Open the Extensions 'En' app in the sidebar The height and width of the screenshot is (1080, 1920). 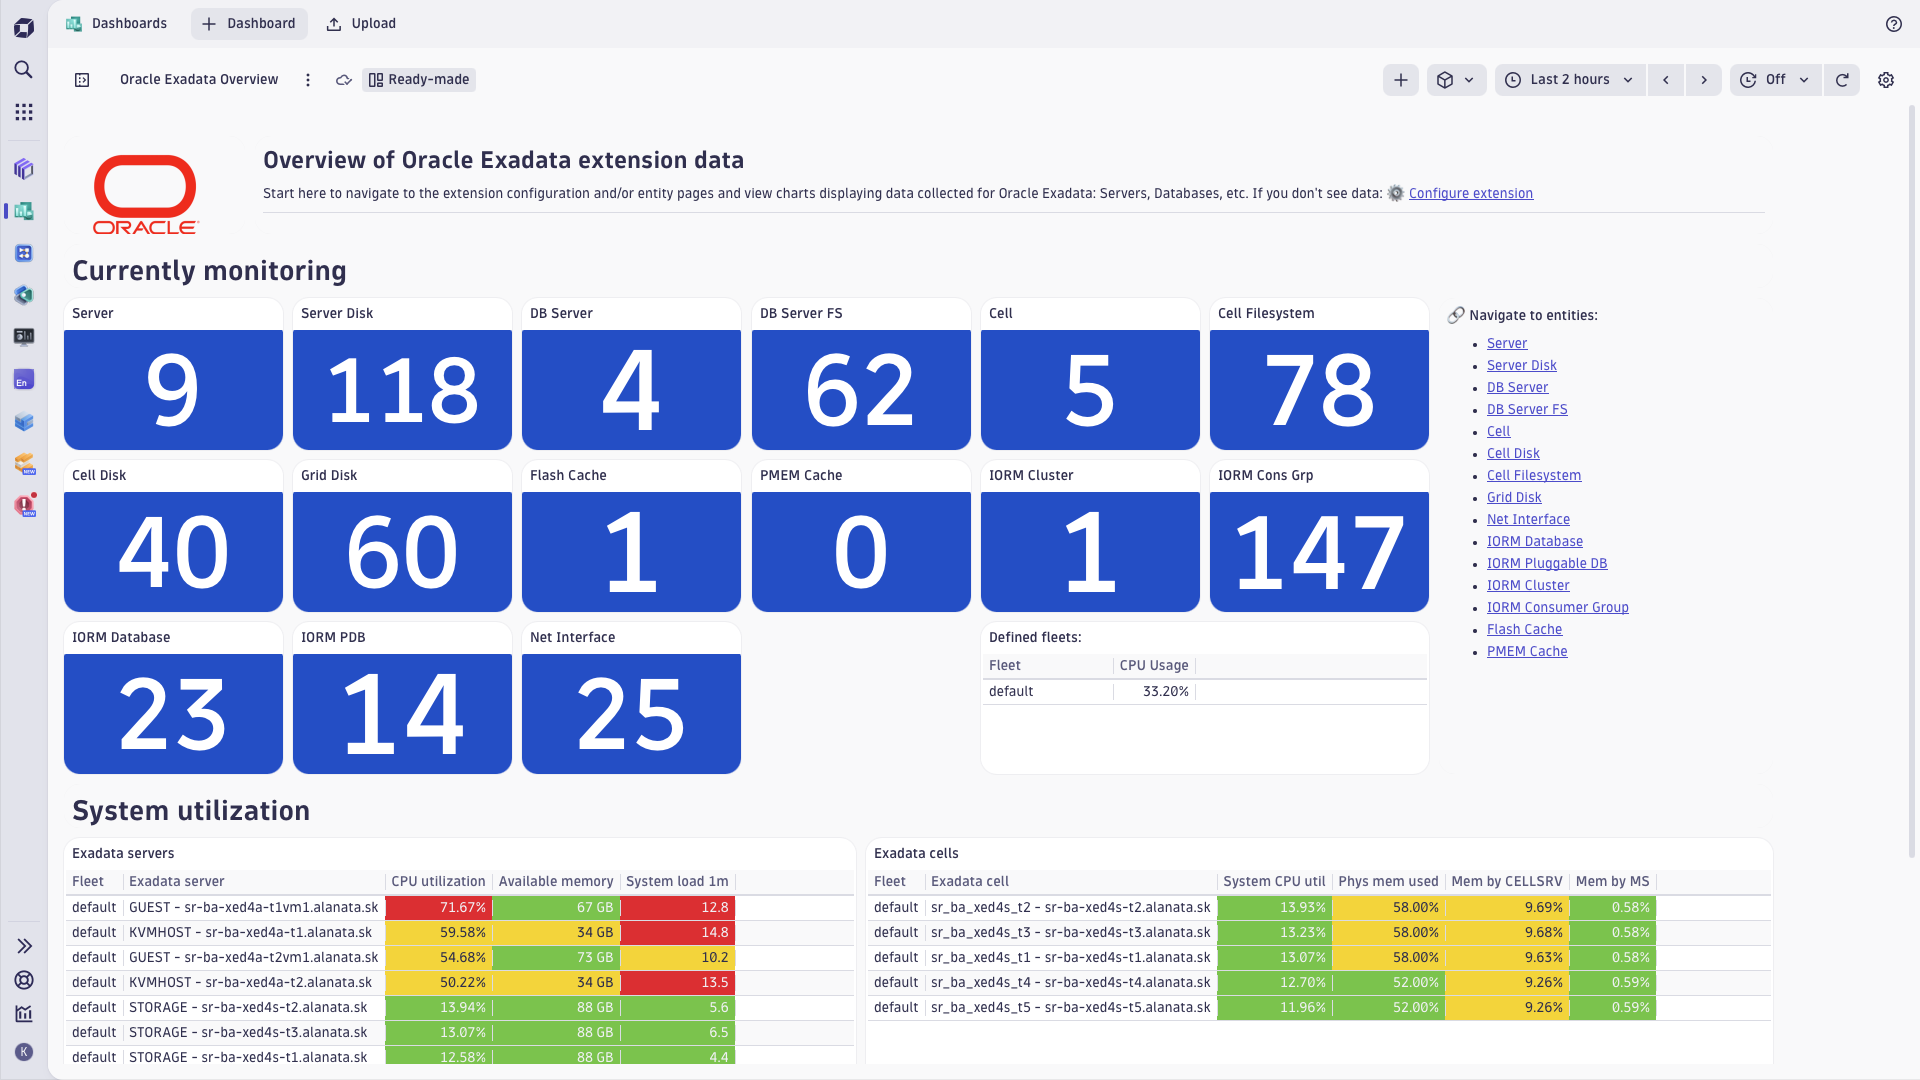point(23,379)
